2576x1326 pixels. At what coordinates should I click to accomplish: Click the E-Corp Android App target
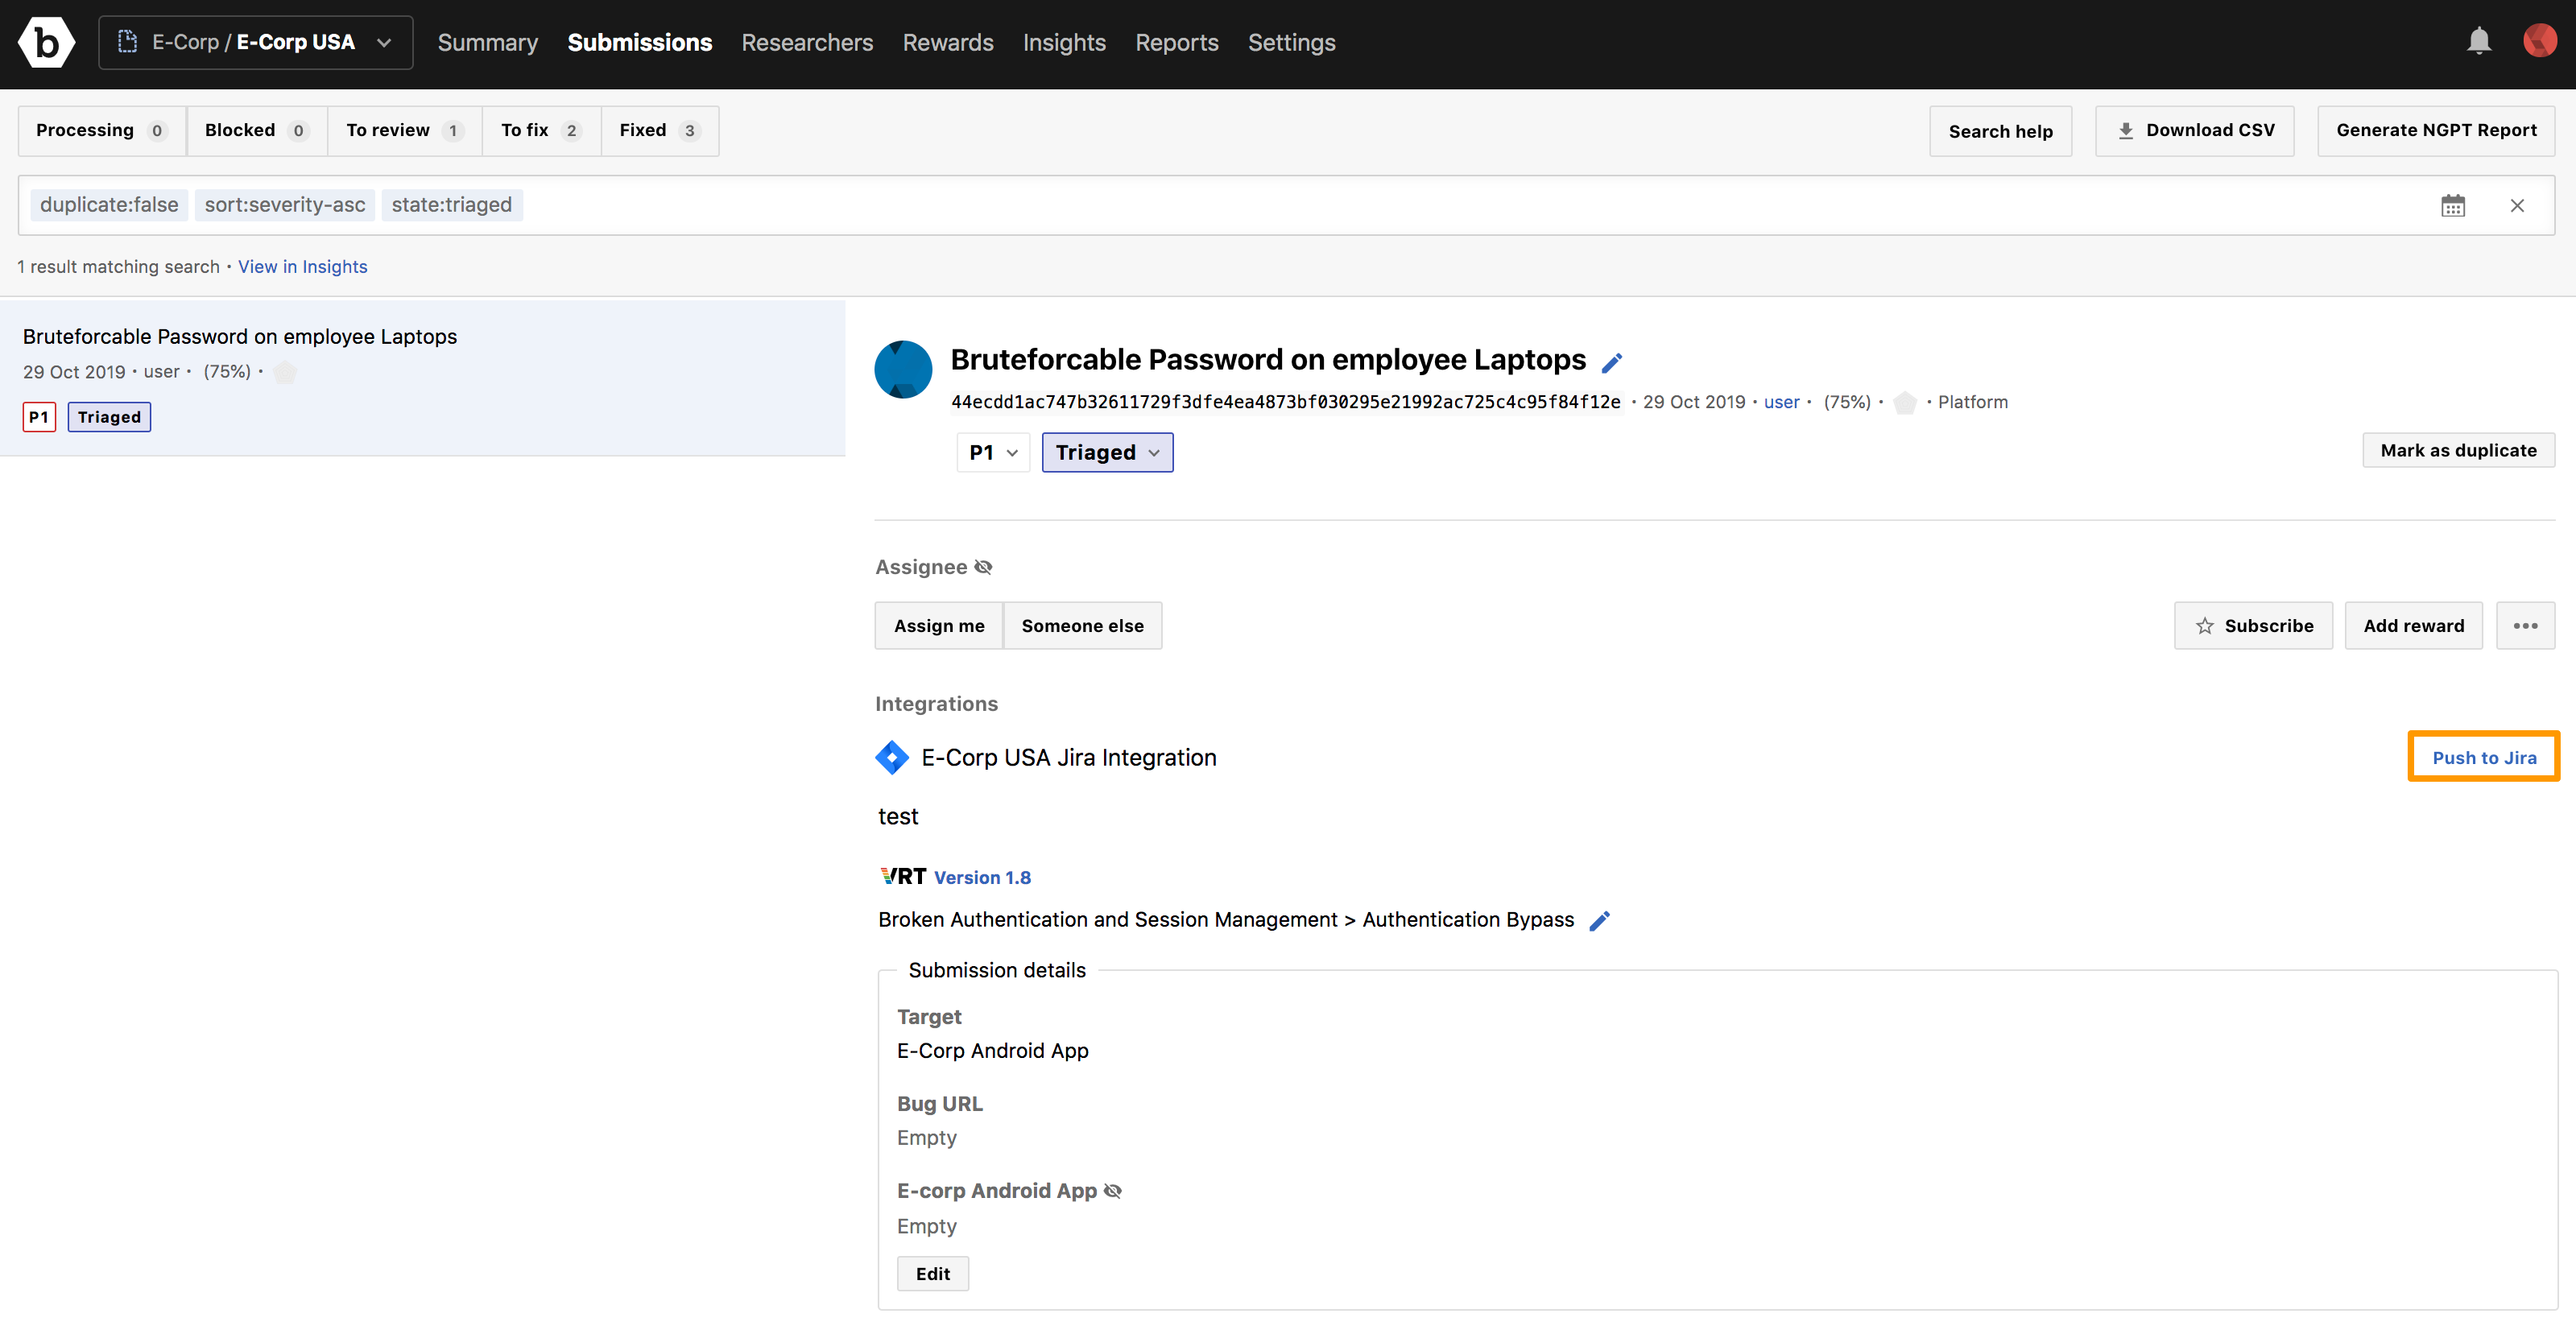click(x=993, y=1051)
